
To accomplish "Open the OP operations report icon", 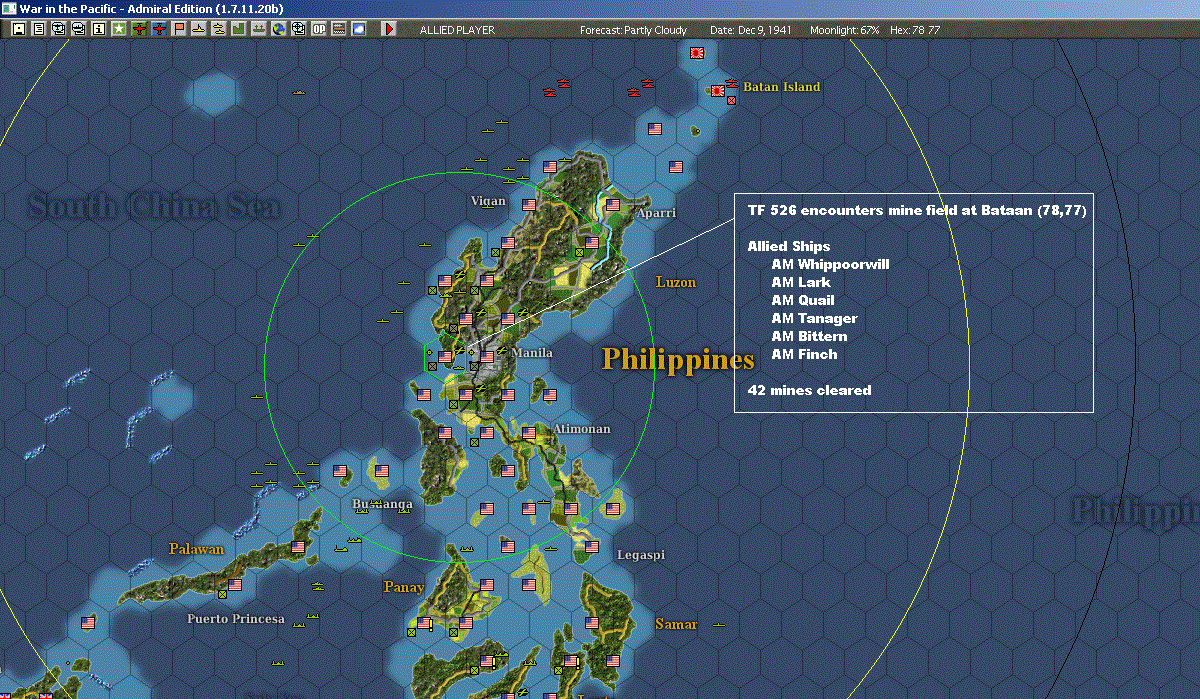I will [318, 29].
